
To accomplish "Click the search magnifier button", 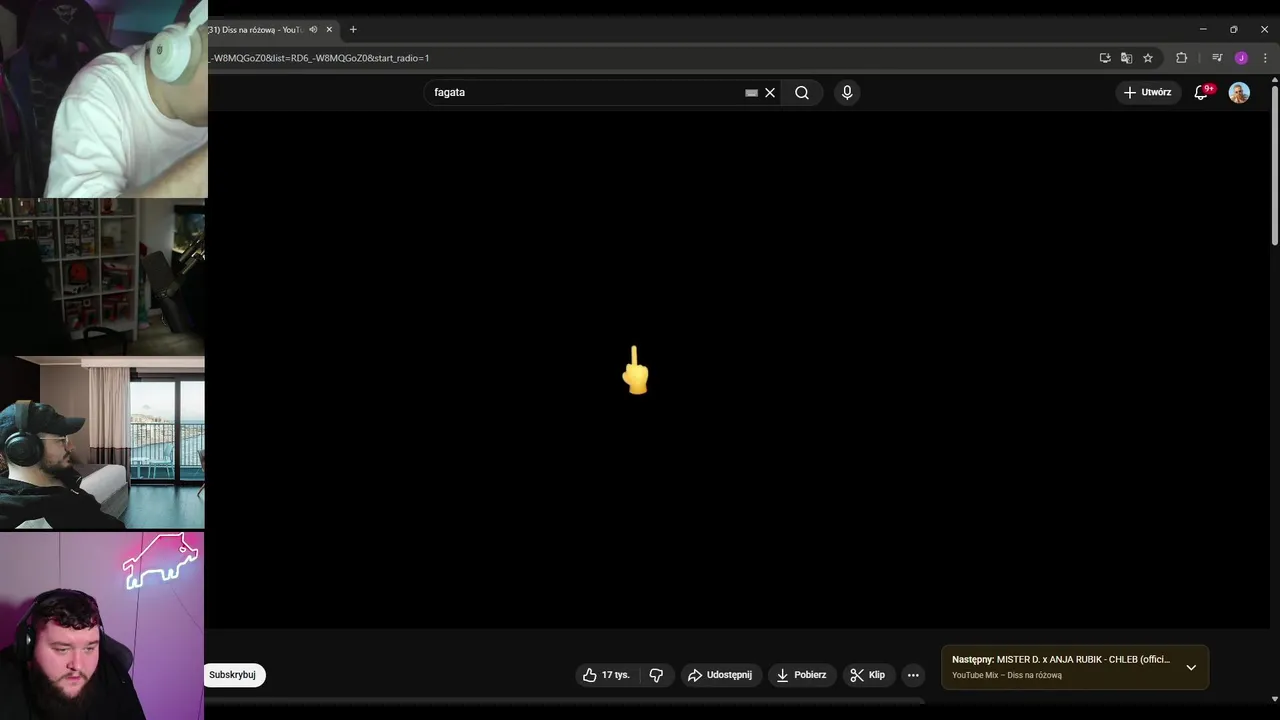I will pyautogui.click(x=802, y=92).
